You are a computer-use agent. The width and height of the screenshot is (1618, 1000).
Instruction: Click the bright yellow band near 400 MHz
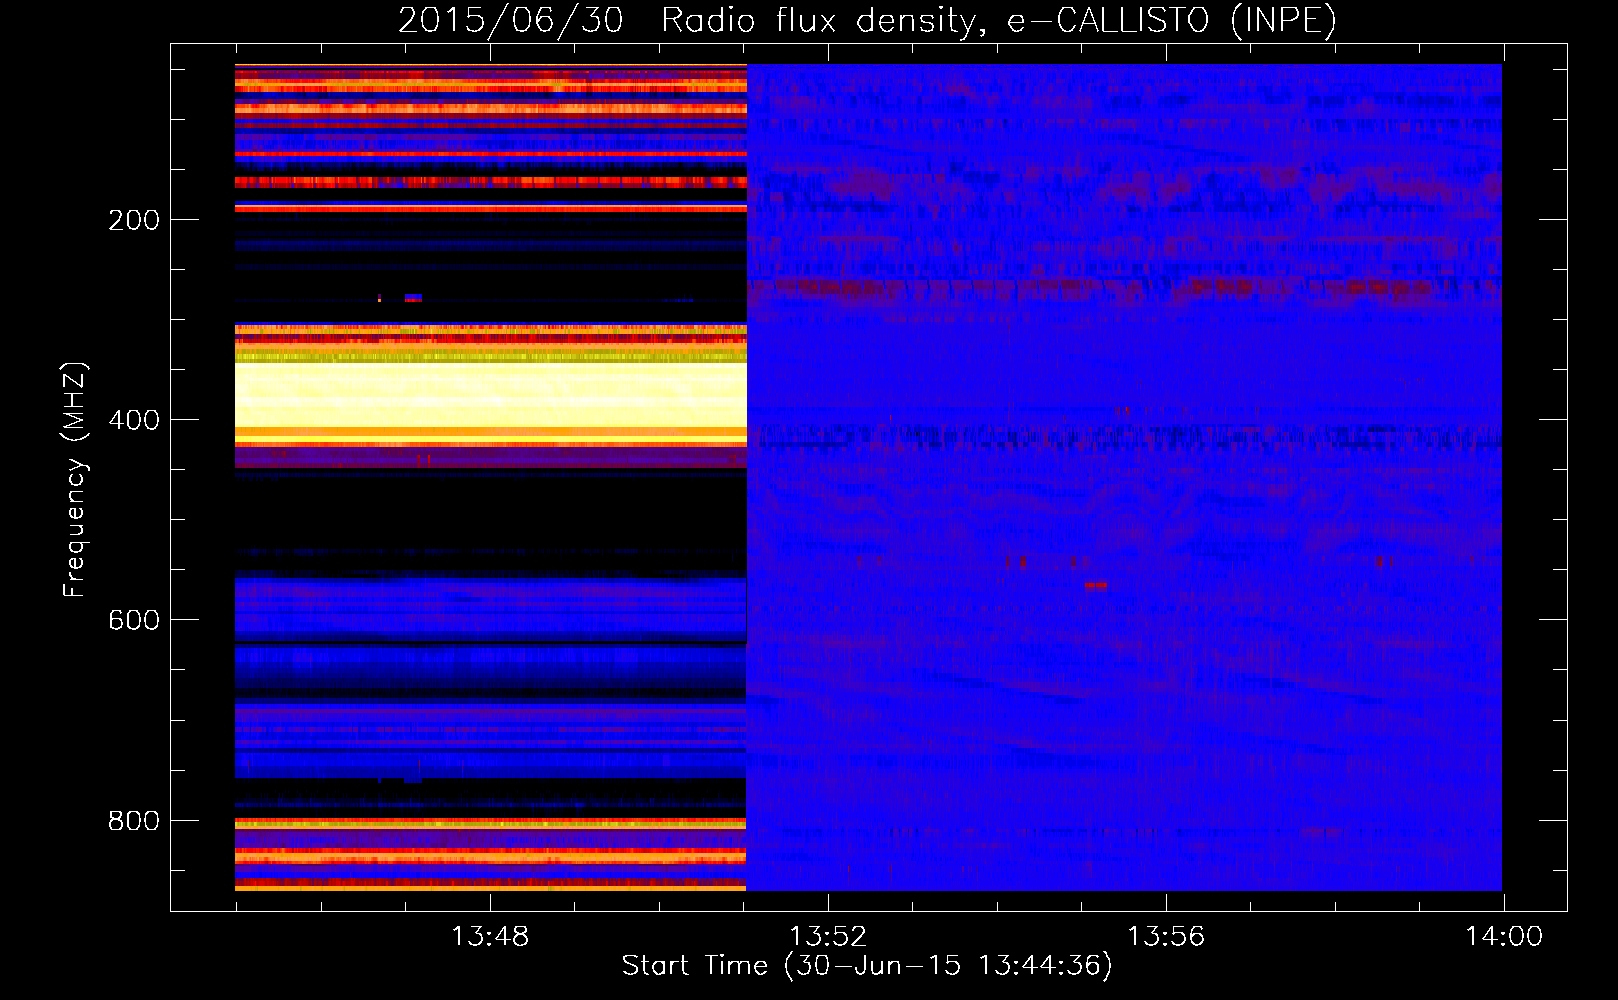491,395
